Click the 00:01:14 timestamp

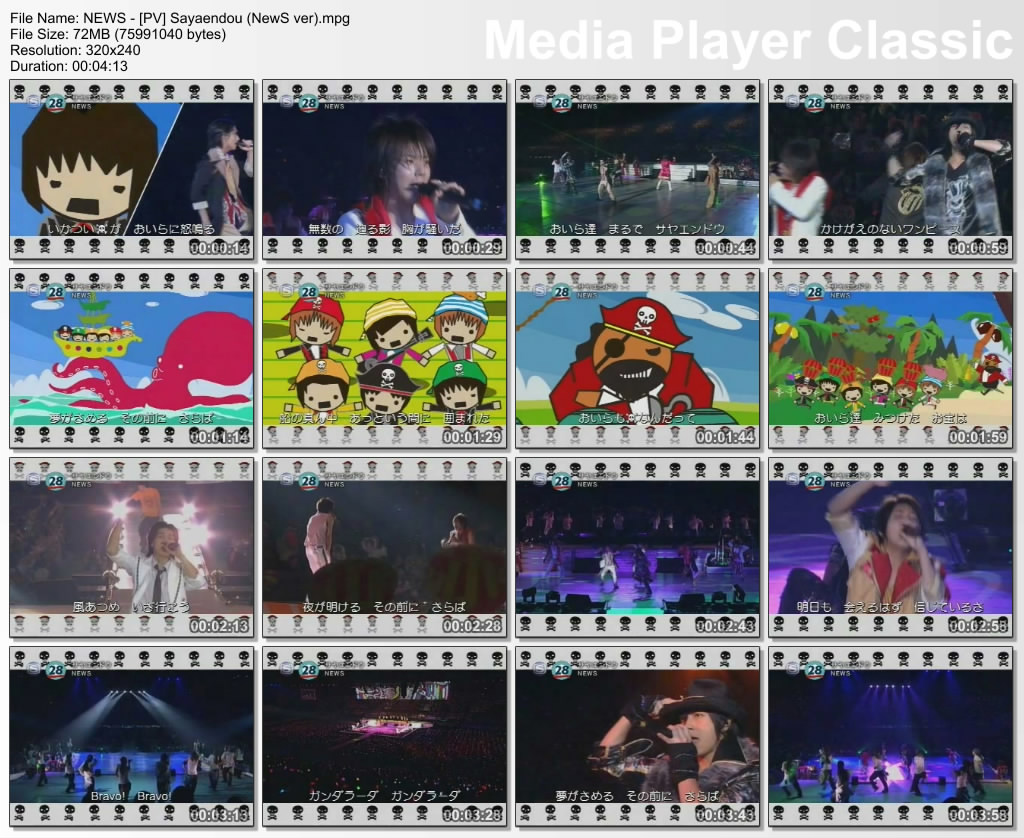[219, 436]
